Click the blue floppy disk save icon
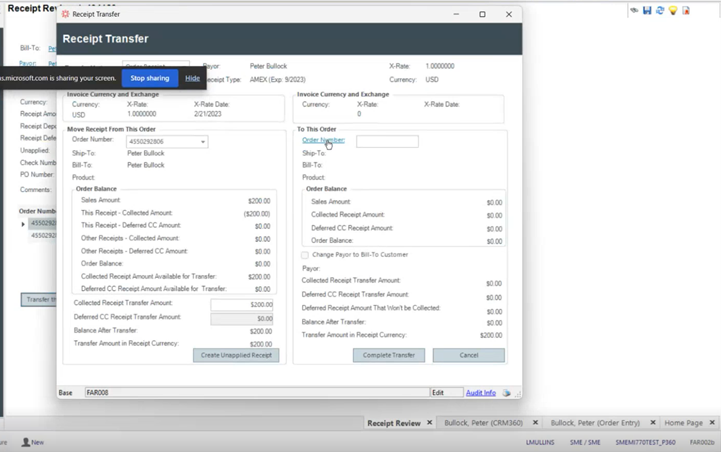Screen dimensions: 721x452 tap(647, 10)
